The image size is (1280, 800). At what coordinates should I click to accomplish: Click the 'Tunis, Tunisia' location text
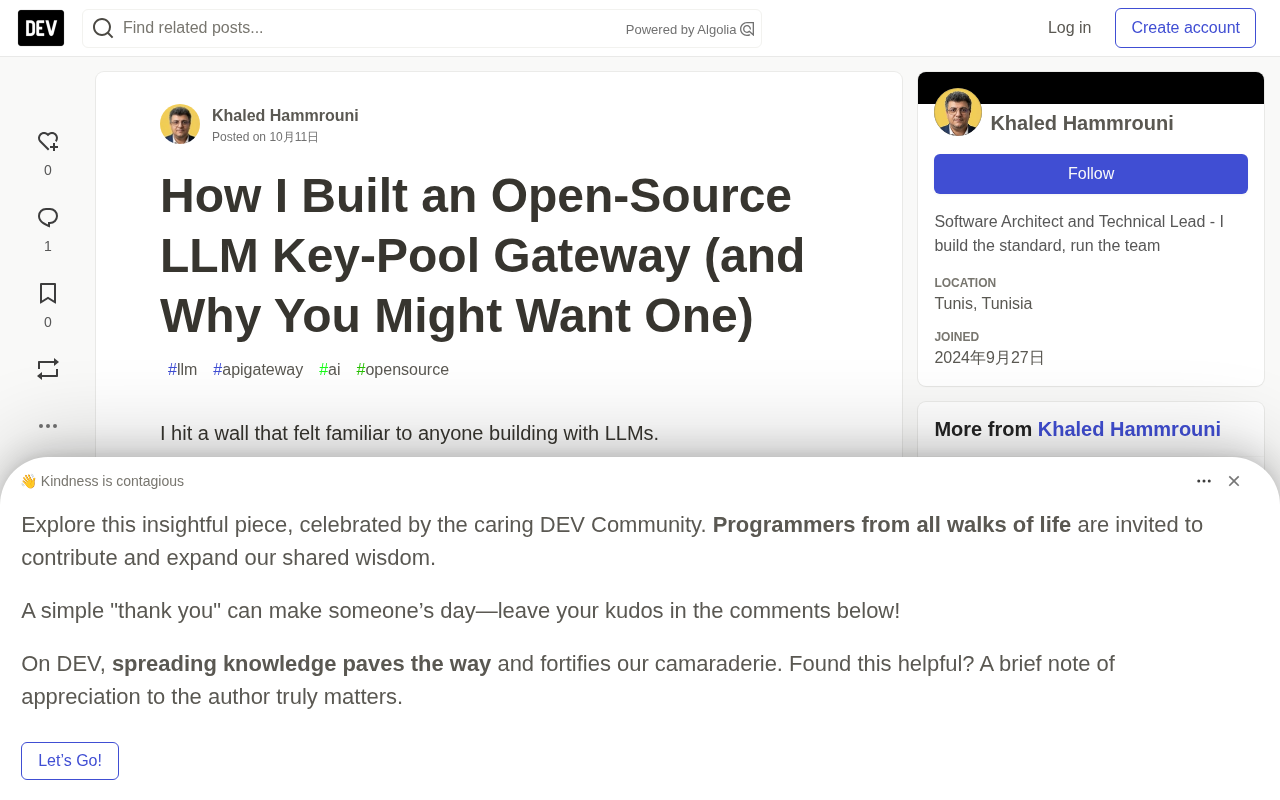click(x=983, y=304)
